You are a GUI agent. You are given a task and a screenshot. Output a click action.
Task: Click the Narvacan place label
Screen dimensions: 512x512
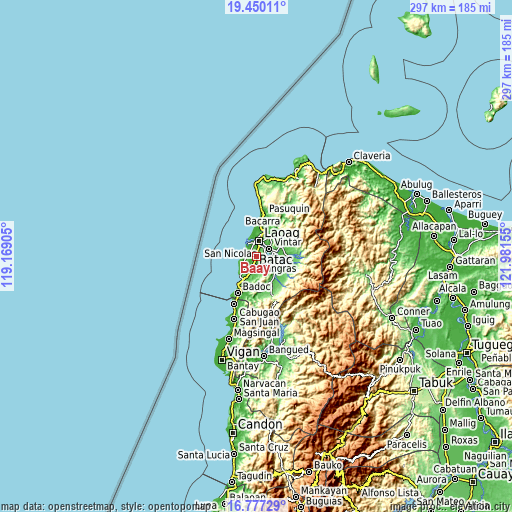pos(264,383)
